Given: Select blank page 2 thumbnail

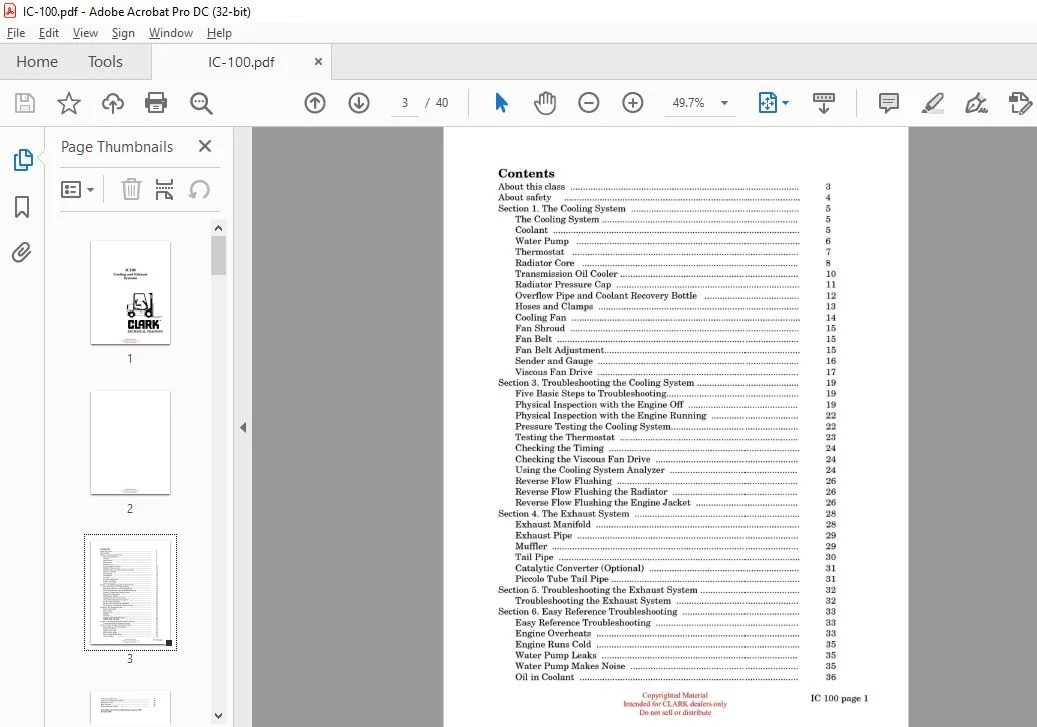Looking at the screenshot, I should click(x=130, y=443).
